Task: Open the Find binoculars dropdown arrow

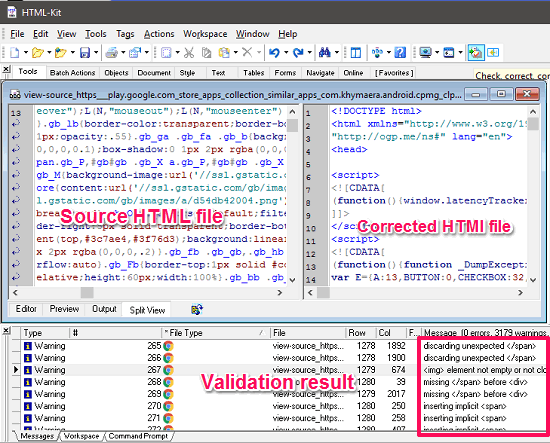Action: [336, 53]
